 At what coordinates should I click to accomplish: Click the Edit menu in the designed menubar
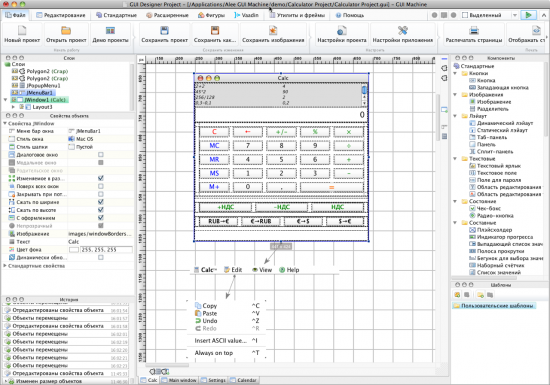click(x=233, y=270)
